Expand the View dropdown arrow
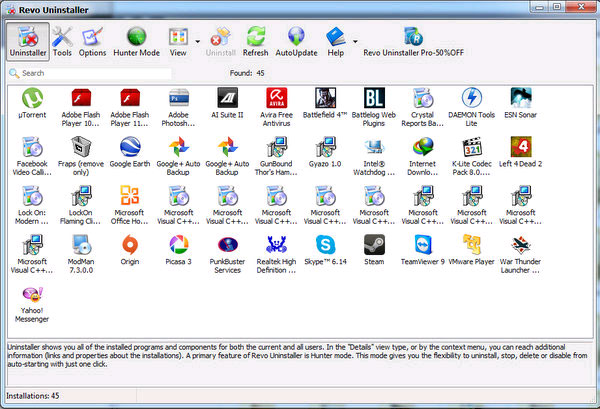Image resolution: width=600 pixels, height=409 pixels. tap(196, 42)
